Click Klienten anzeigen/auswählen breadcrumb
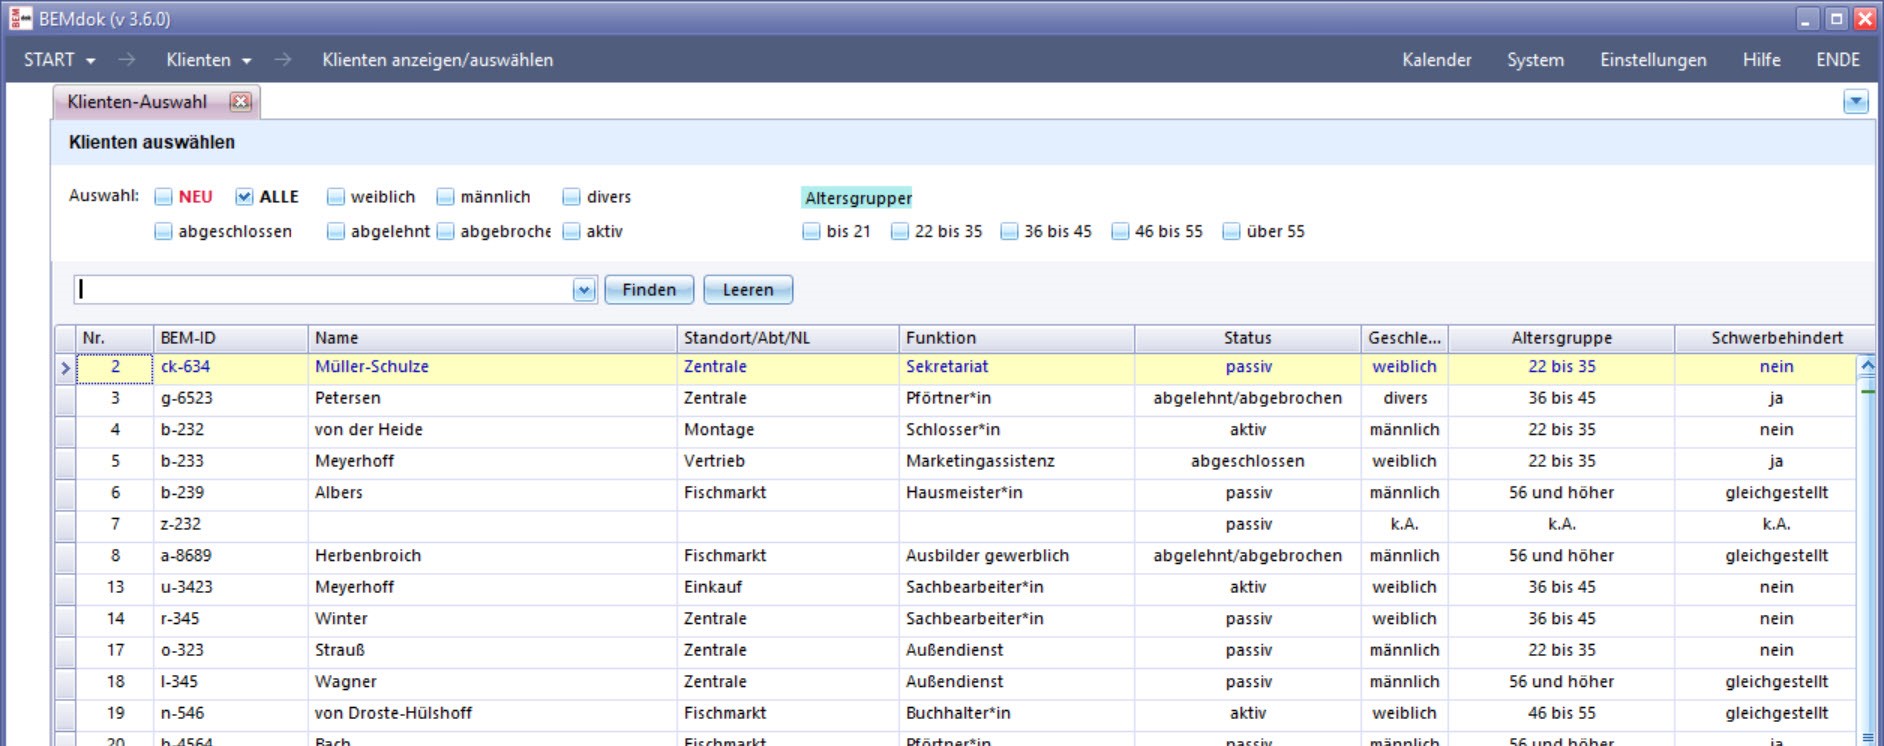This screenshot has height=746, width=1884. pyautogui.click(x=437, y=60)
